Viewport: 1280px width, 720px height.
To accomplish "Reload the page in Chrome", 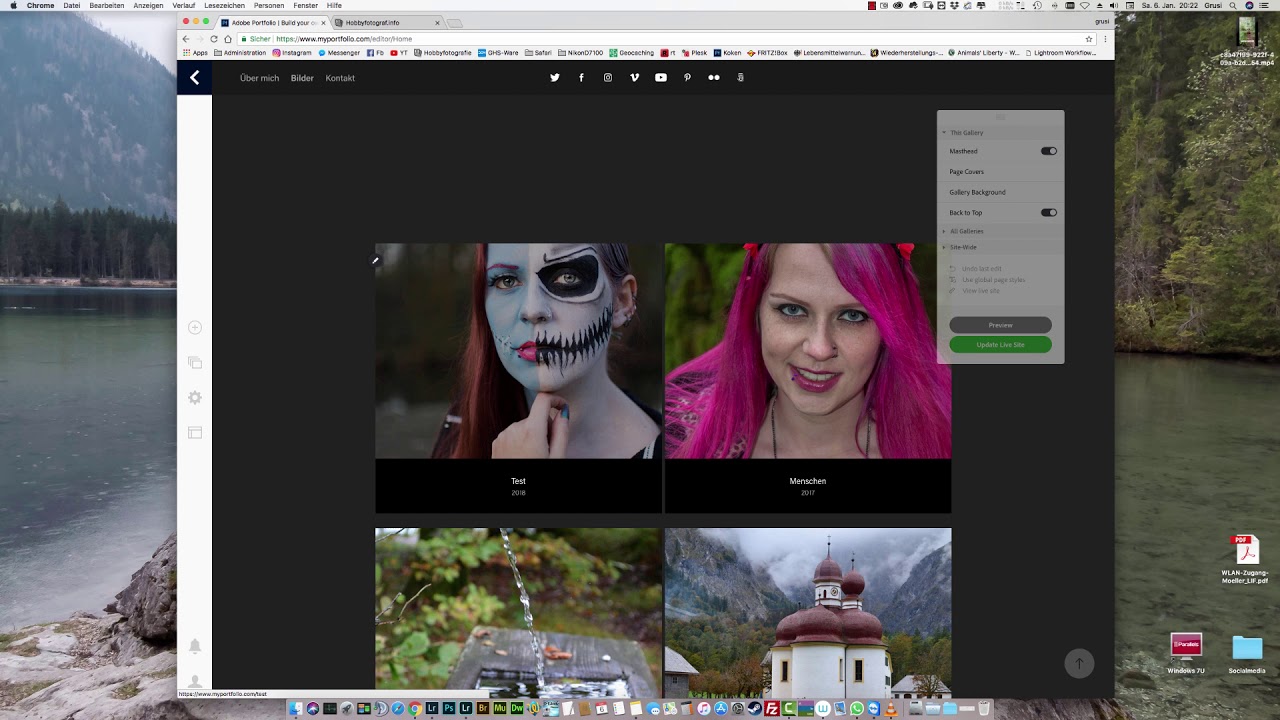I will point(214,39).
